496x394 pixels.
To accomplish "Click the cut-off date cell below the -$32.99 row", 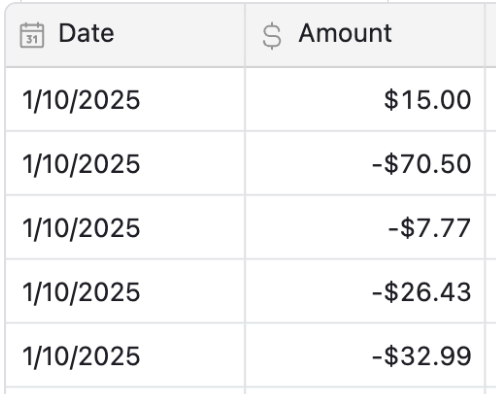I will point(125,391).
